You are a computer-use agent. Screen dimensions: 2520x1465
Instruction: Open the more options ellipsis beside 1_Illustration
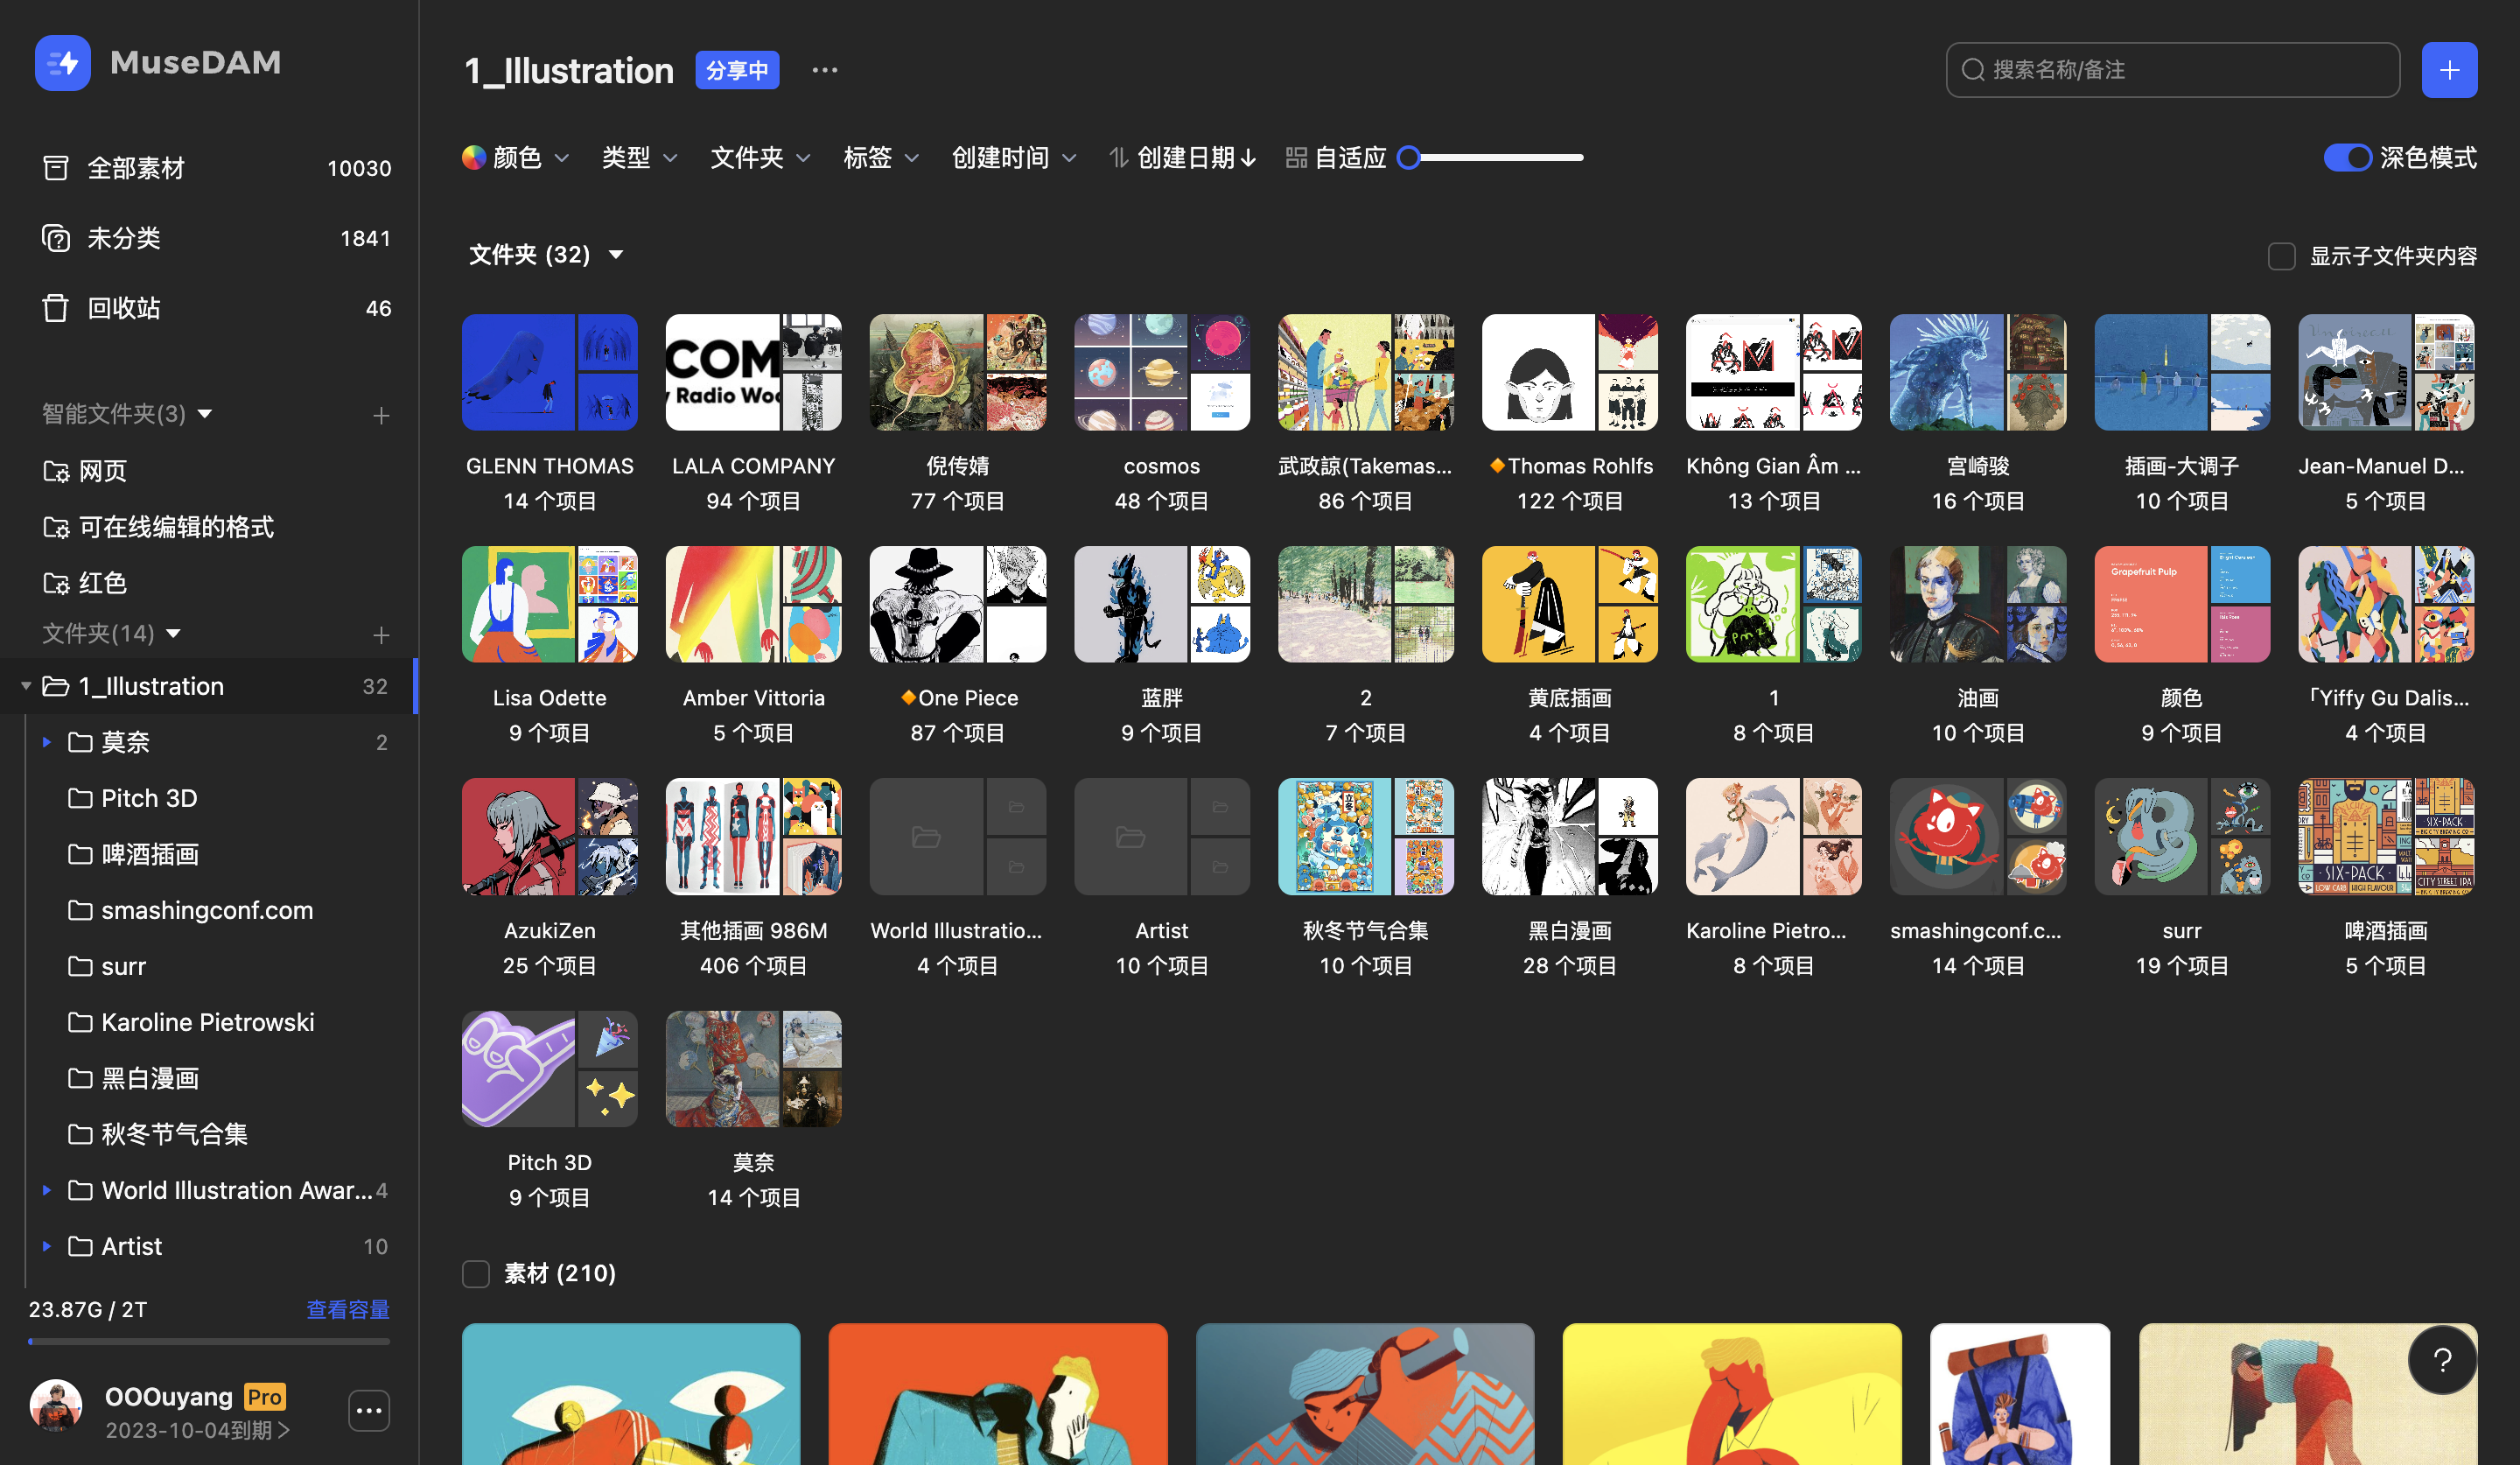click(x=825, y=70)
